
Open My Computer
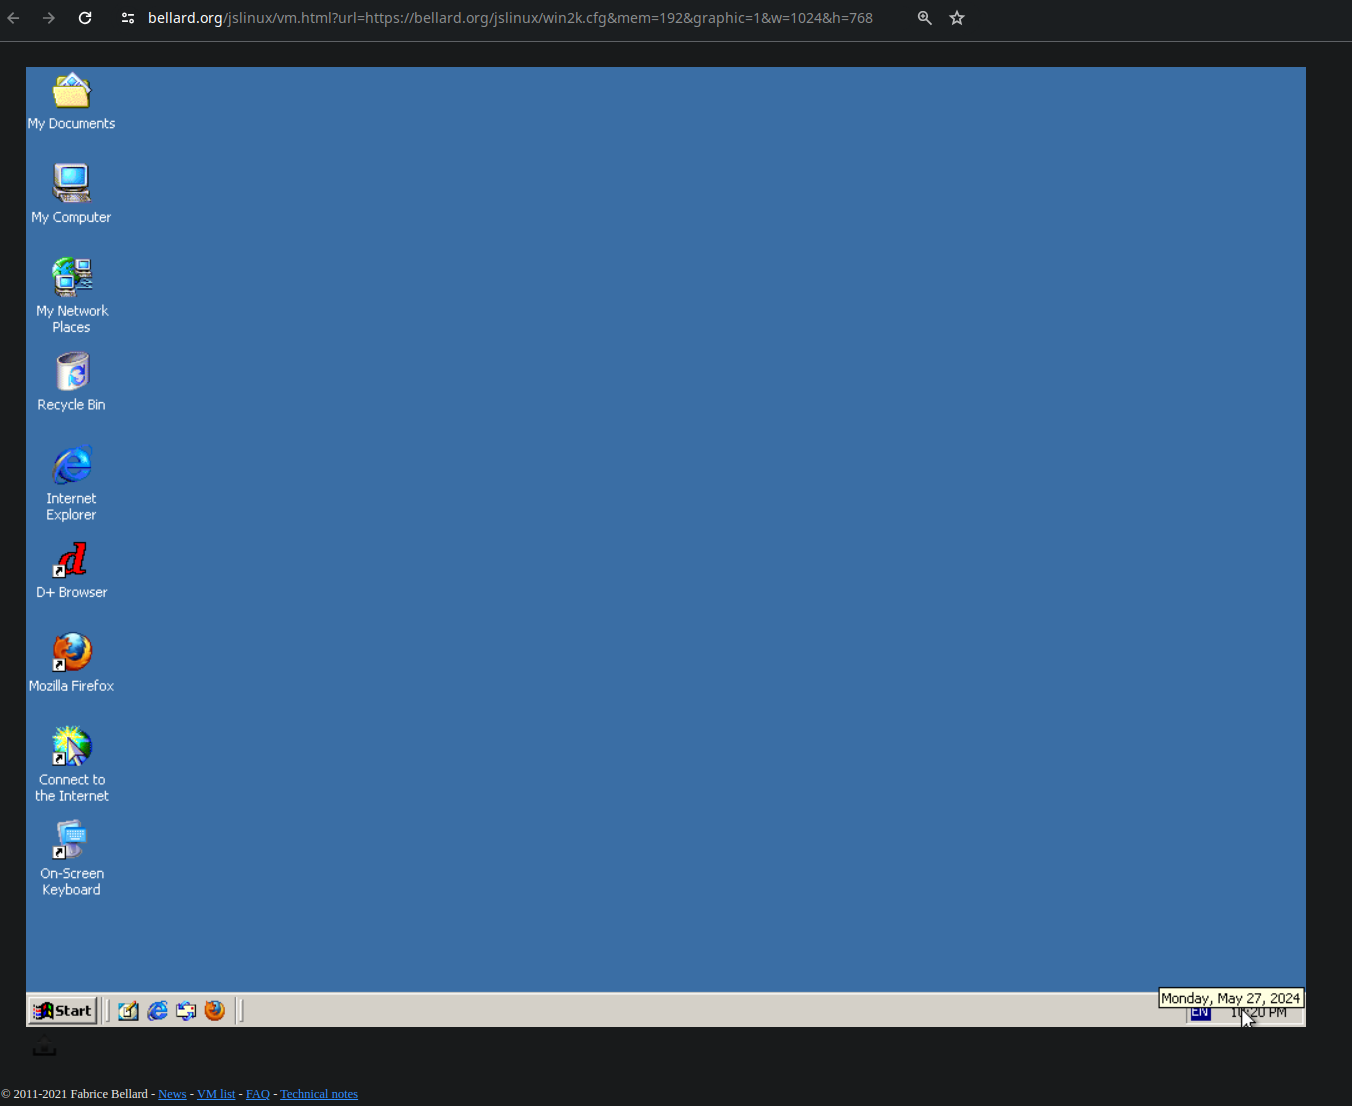[70, 185]
